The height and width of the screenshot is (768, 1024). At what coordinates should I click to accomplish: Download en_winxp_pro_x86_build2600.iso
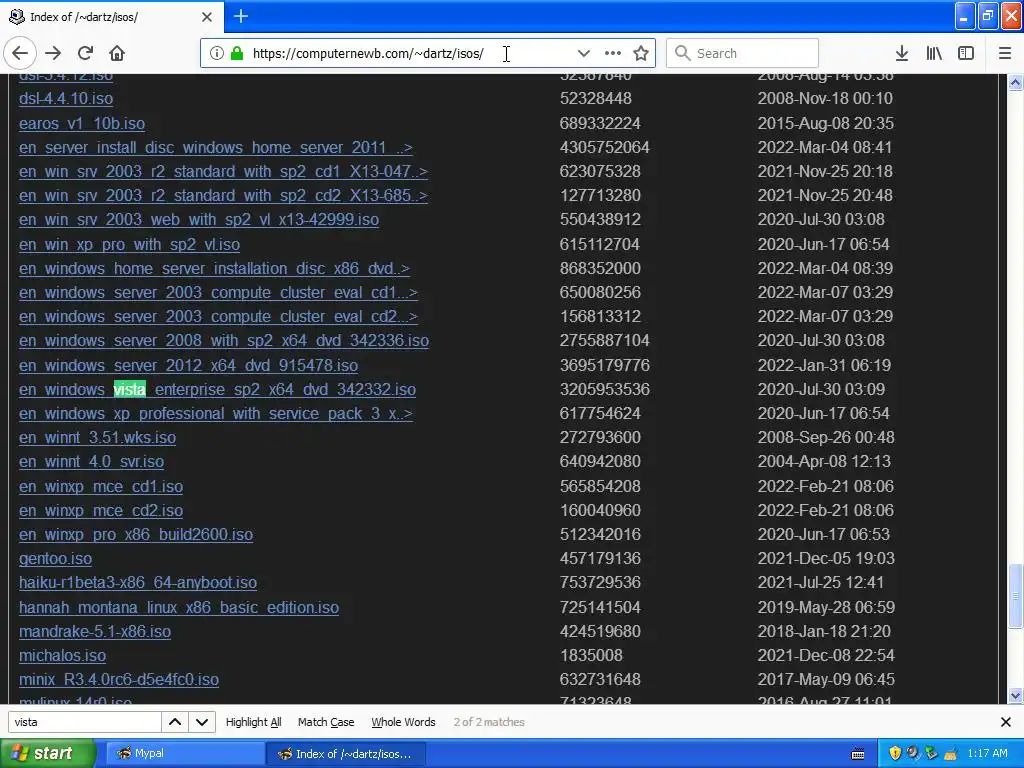[136, 534]
